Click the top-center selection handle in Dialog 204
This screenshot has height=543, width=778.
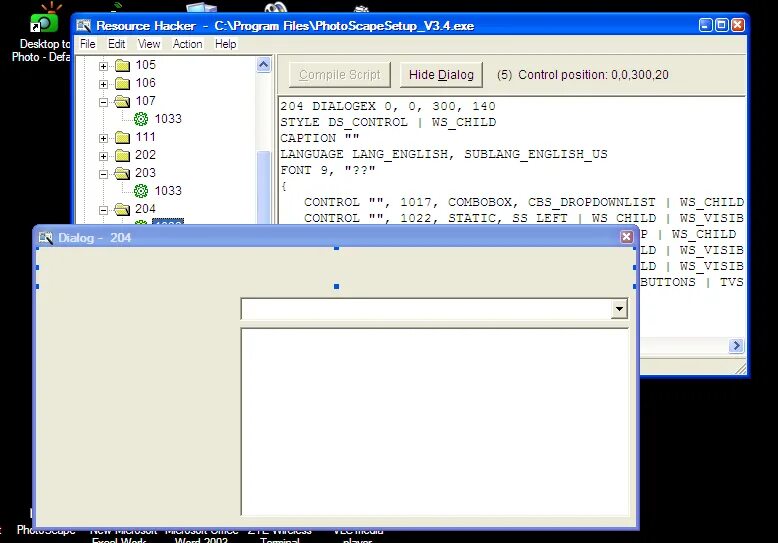pyautogui.click(x=336, y=248)
